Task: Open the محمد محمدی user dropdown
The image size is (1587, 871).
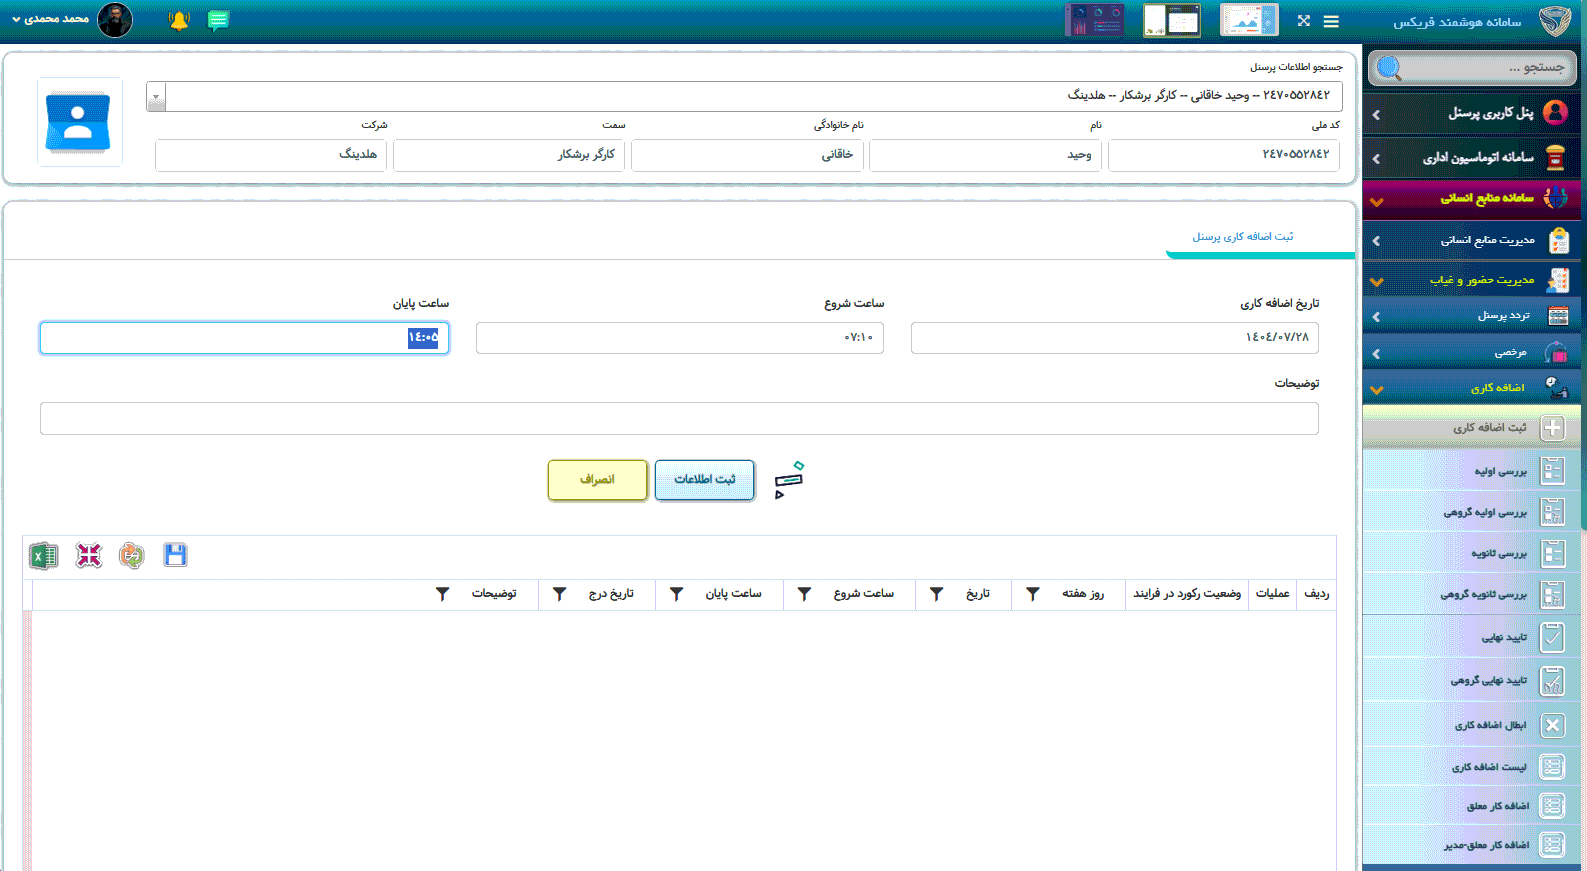Action: click(50, 19)
